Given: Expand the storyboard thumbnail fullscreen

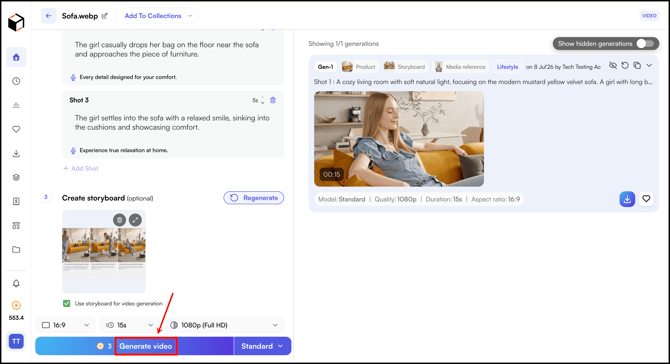Looking at the screenshot, I should (x=135, y=220).
